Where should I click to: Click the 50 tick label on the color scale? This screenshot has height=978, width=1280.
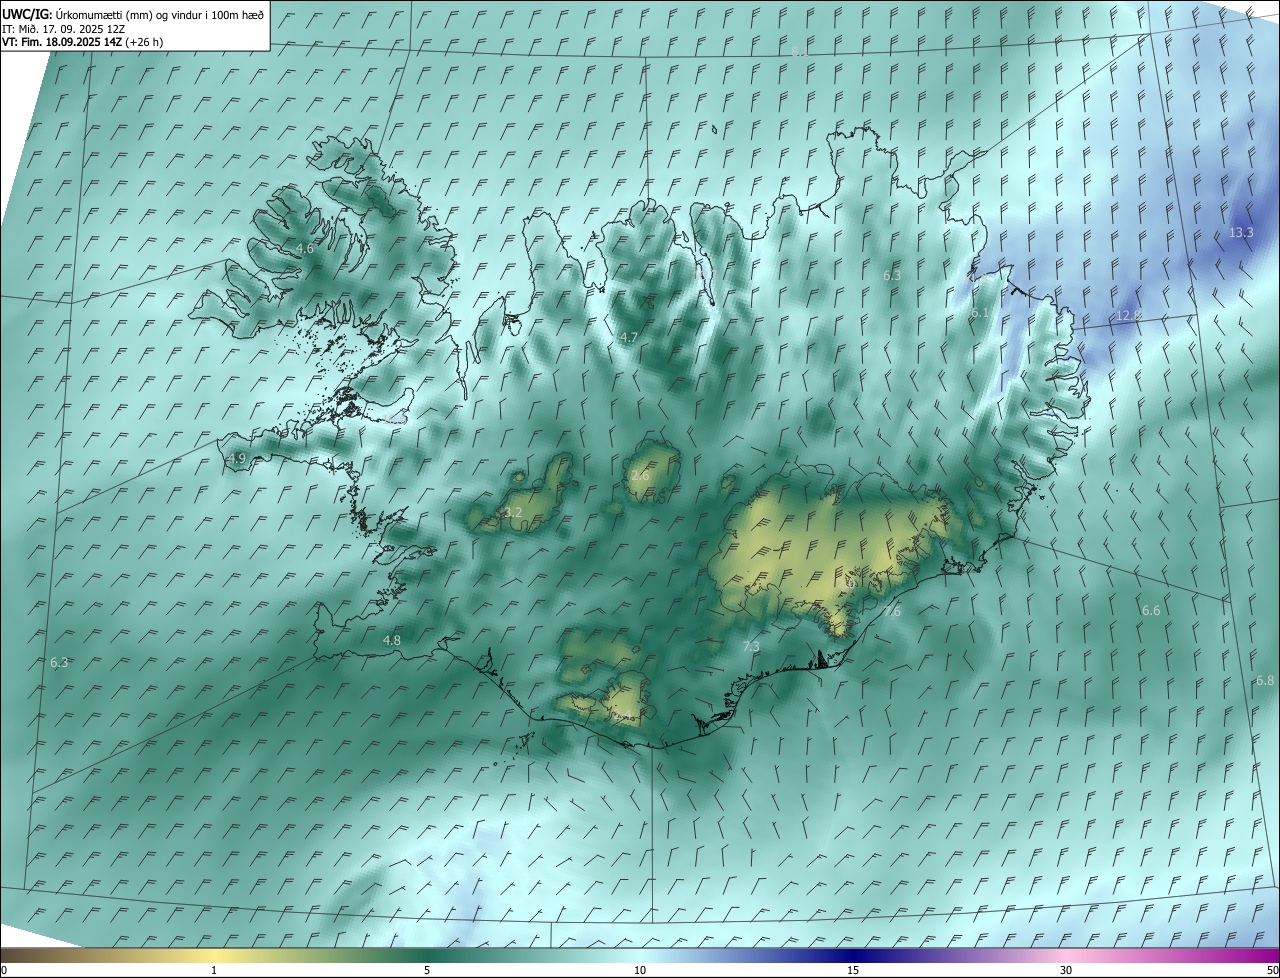pyautogui.click(x=1272, y=970)
